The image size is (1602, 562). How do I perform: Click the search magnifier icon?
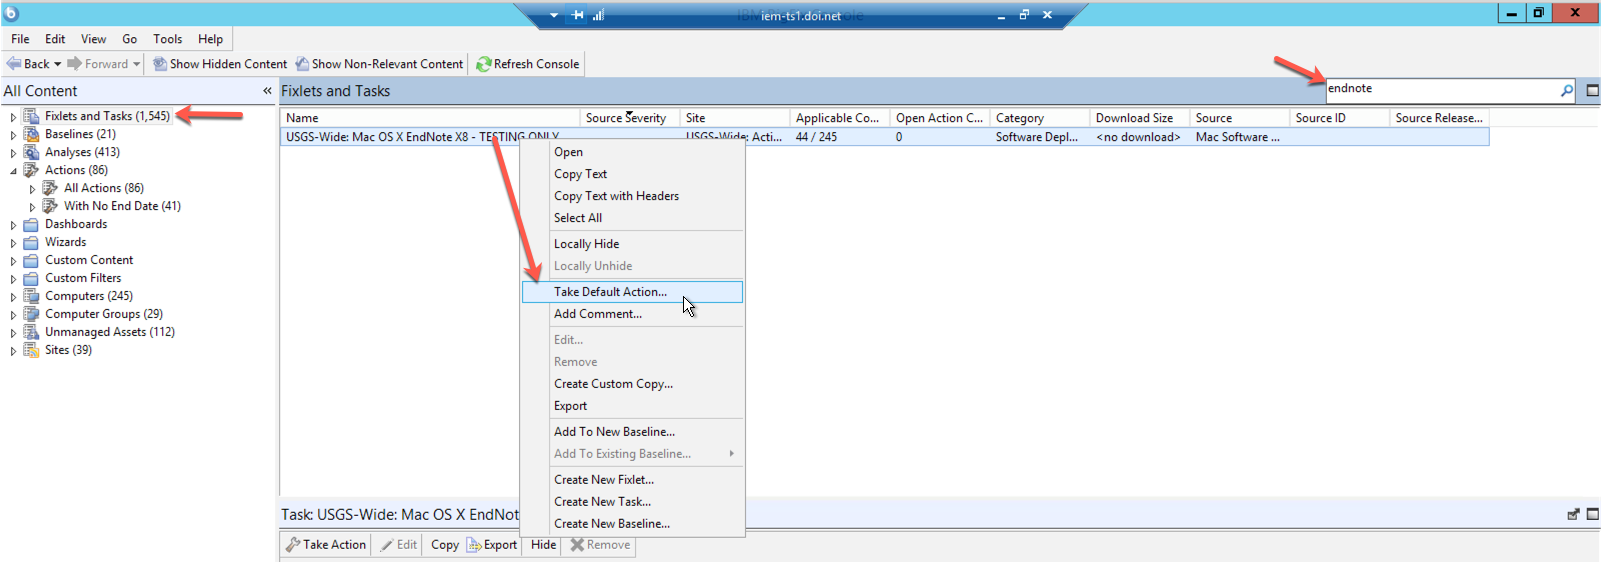point(1567,90)
